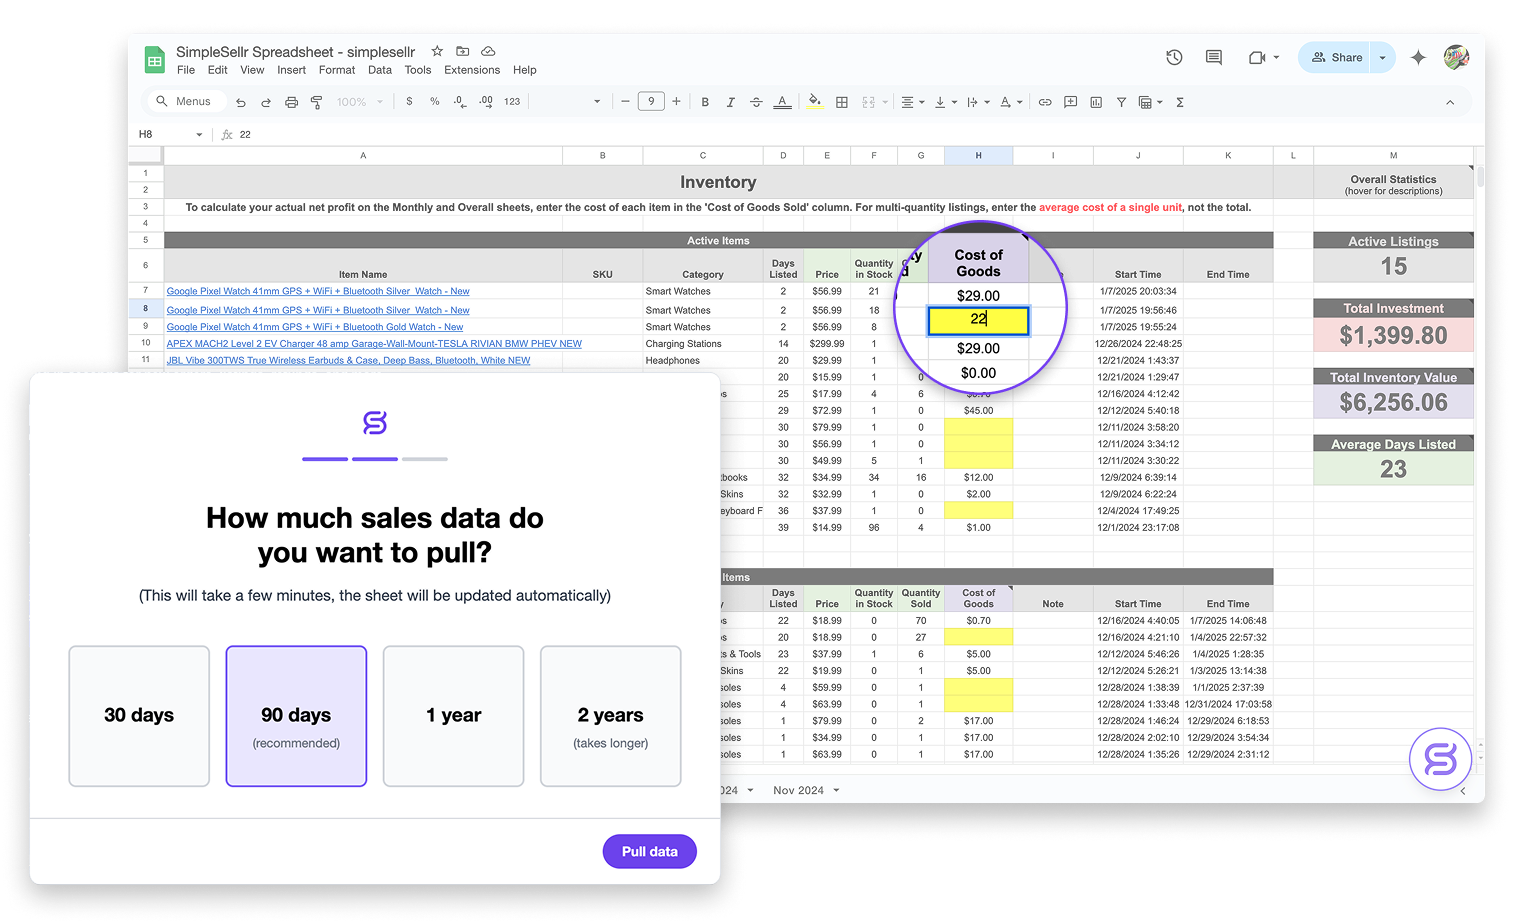Open the Extensions menu
This screenshot has height=924, width=1532.
[x=472, y=70]
